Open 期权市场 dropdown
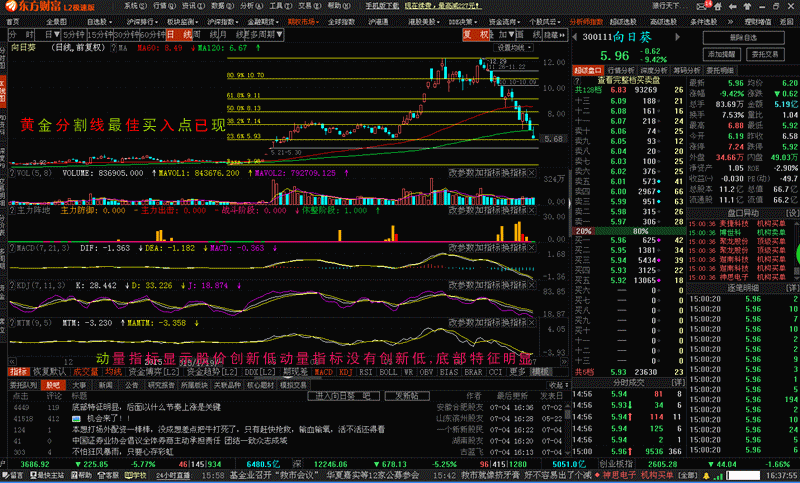 click(303, 22)
